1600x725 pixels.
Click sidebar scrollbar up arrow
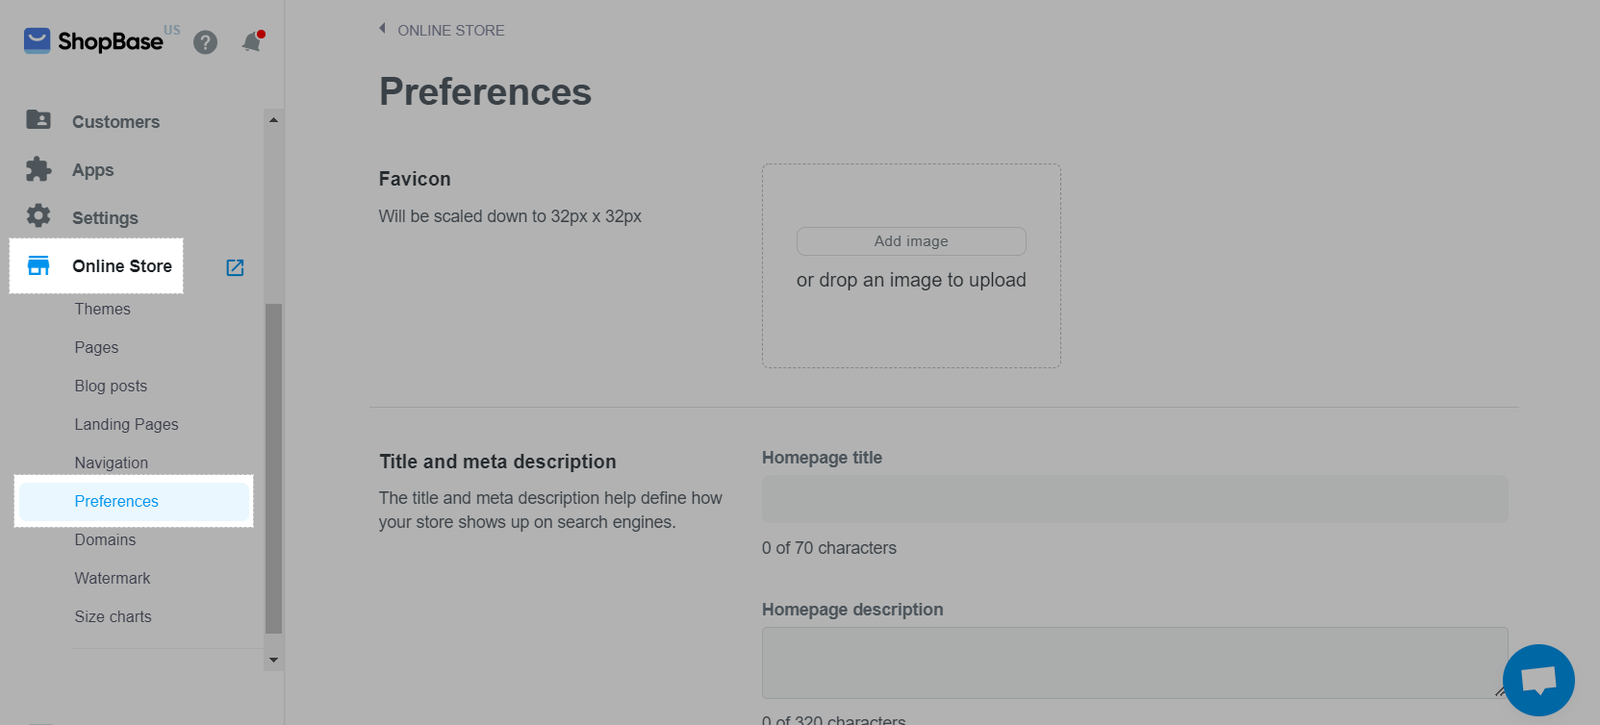point(273,120)
